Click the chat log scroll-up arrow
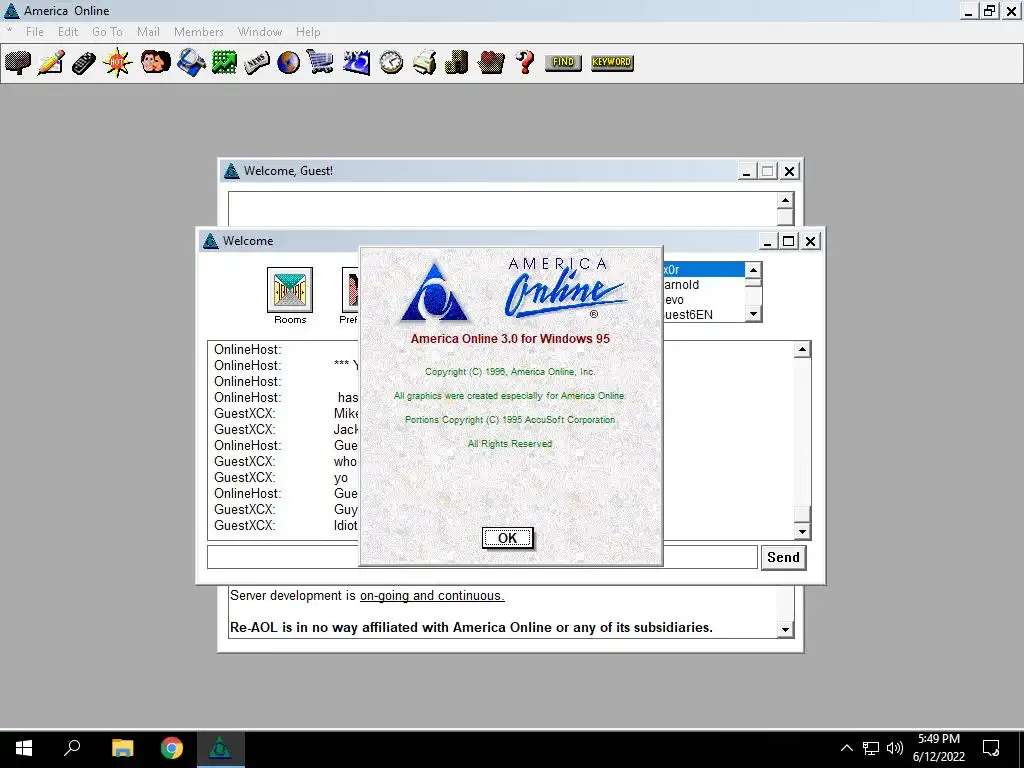The image size is (1024, 768). (803, 349)
